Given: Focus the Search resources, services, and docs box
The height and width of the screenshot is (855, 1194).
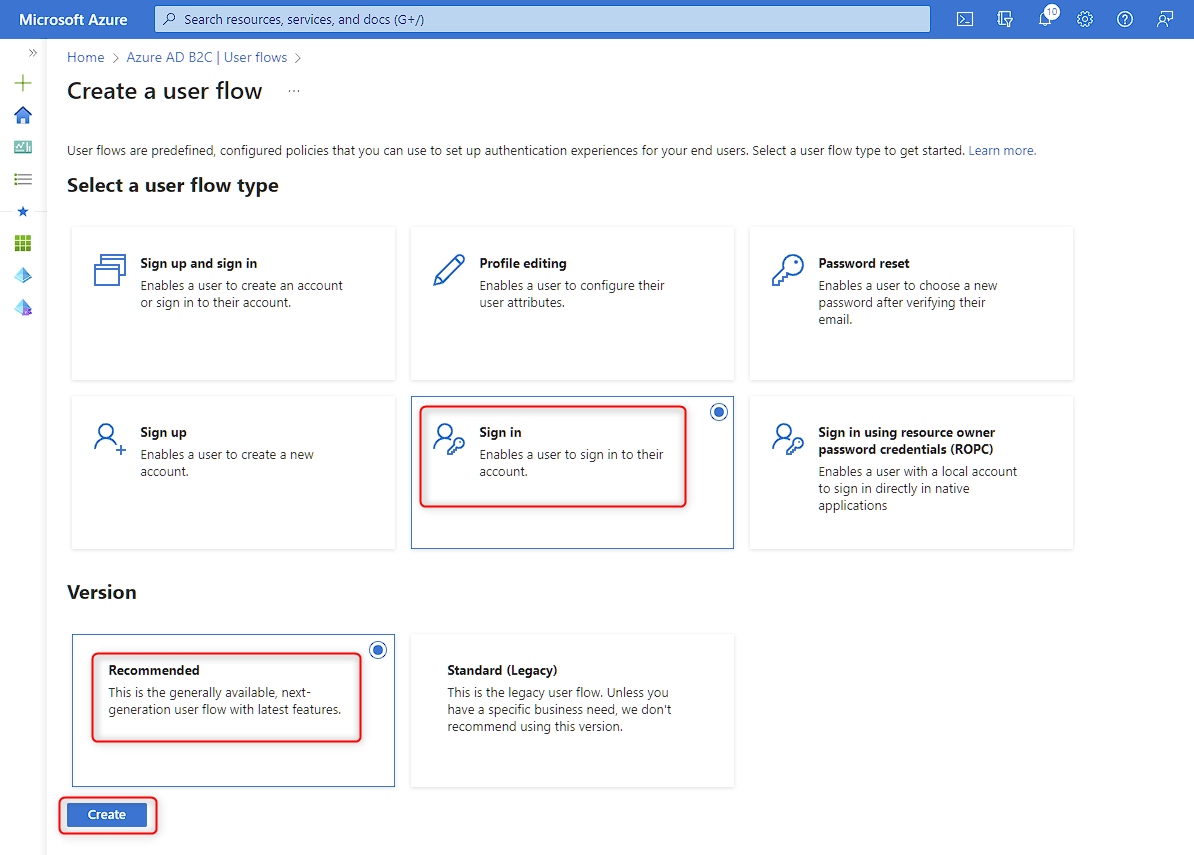Looking at the screenshot, I should [x=542, y=19].
